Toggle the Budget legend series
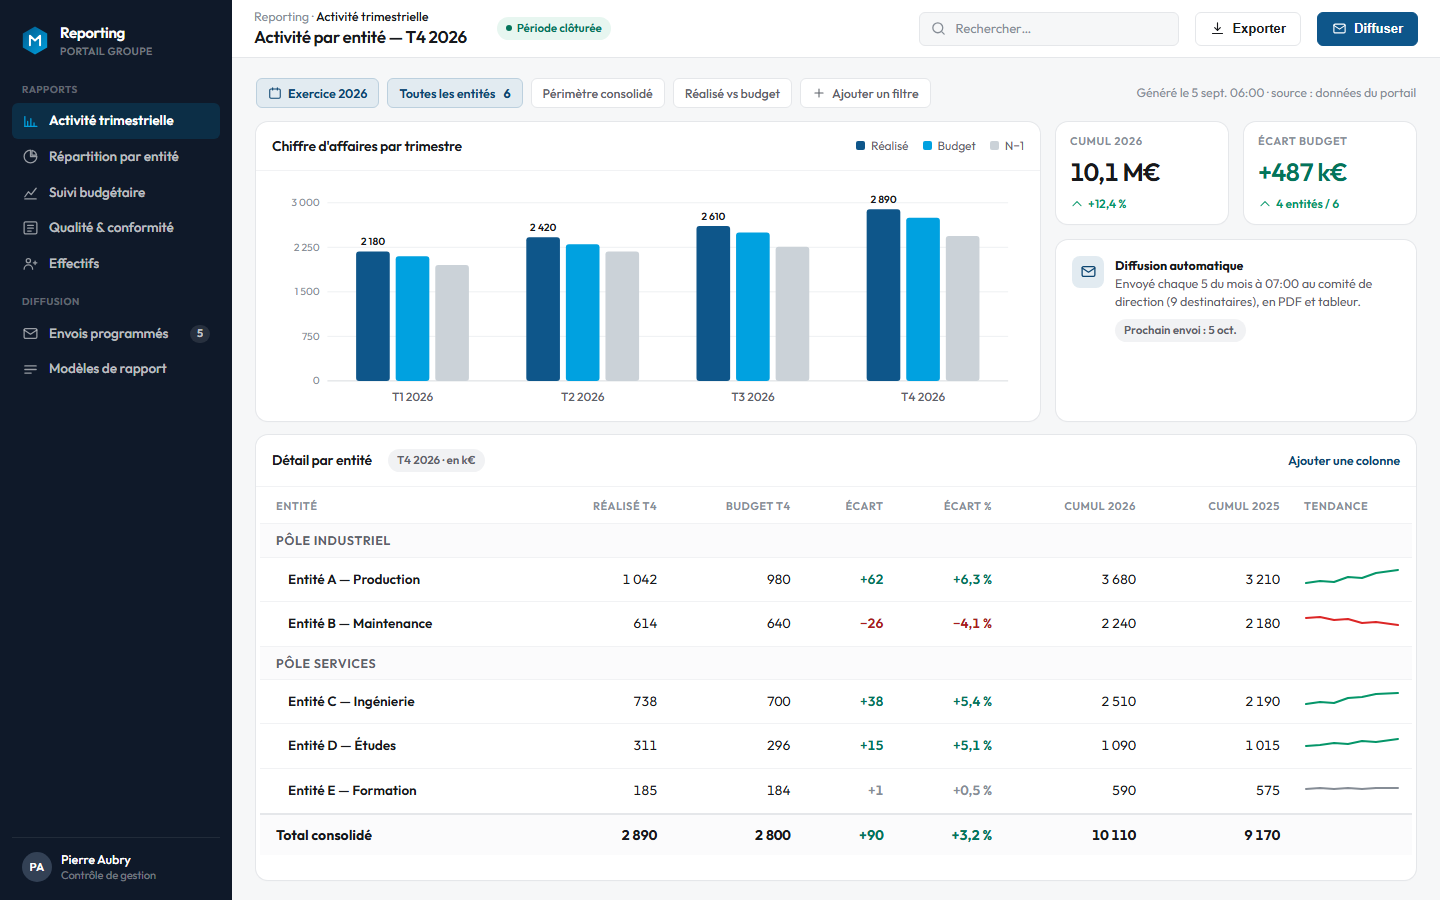 949,146
